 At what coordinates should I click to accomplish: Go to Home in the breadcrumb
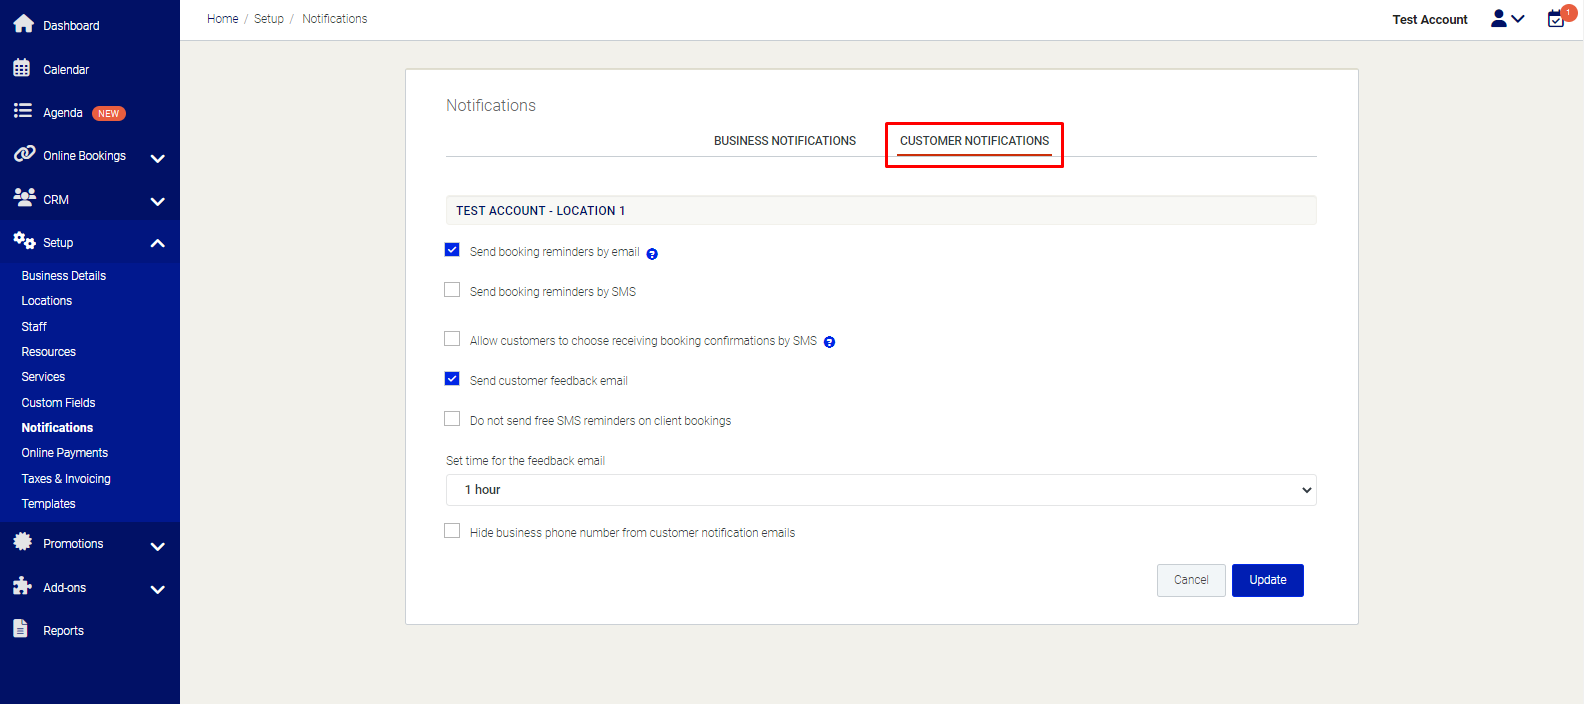(x=223, y=19)
